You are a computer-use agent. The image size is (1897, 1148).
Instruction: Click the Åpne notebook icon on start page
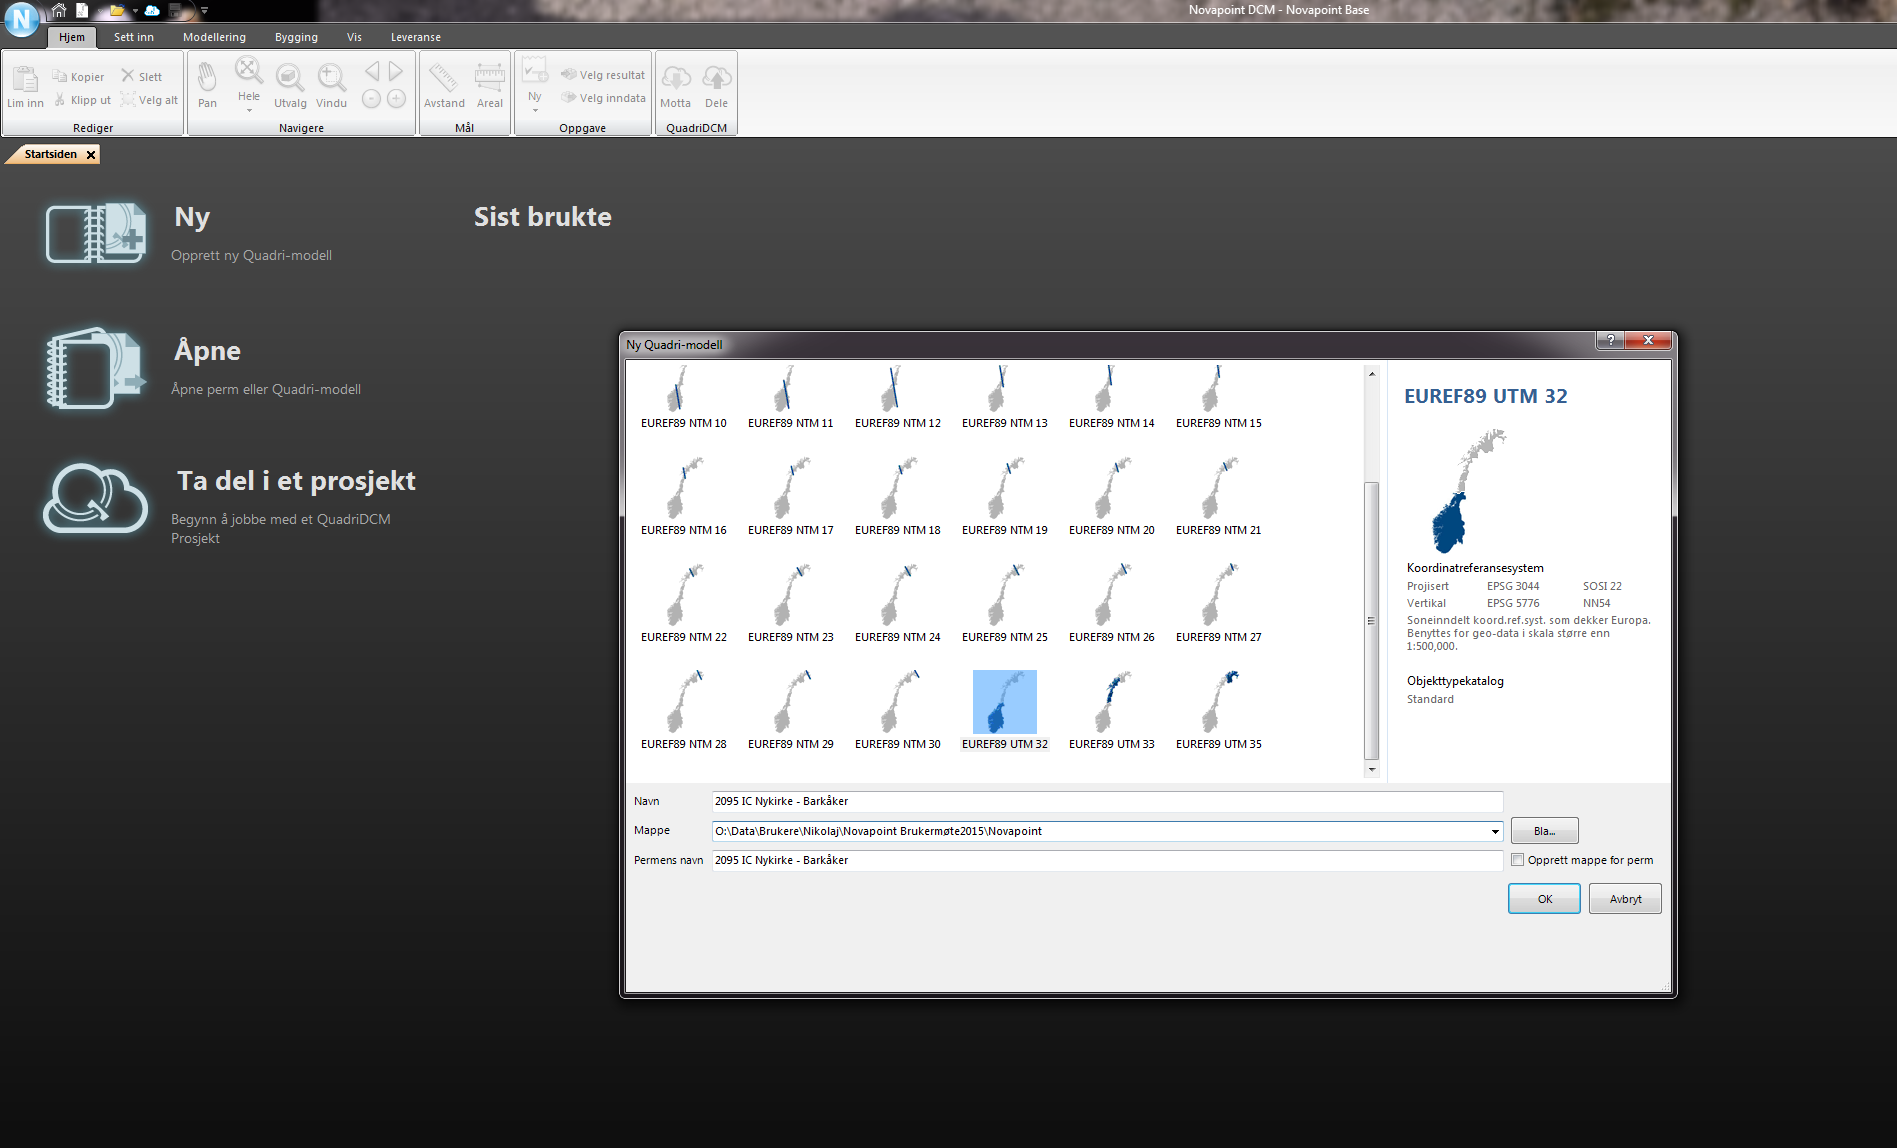pos(96,367)
